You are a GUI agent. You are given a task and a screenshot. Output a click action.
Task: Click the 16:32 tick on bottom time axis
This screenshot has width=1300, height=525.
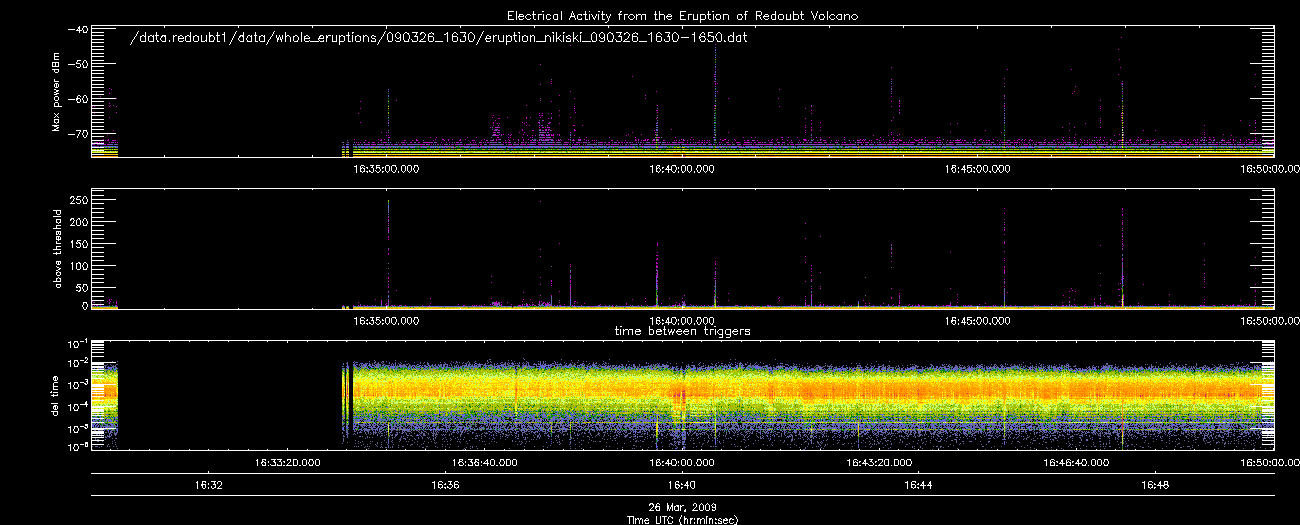208,485
